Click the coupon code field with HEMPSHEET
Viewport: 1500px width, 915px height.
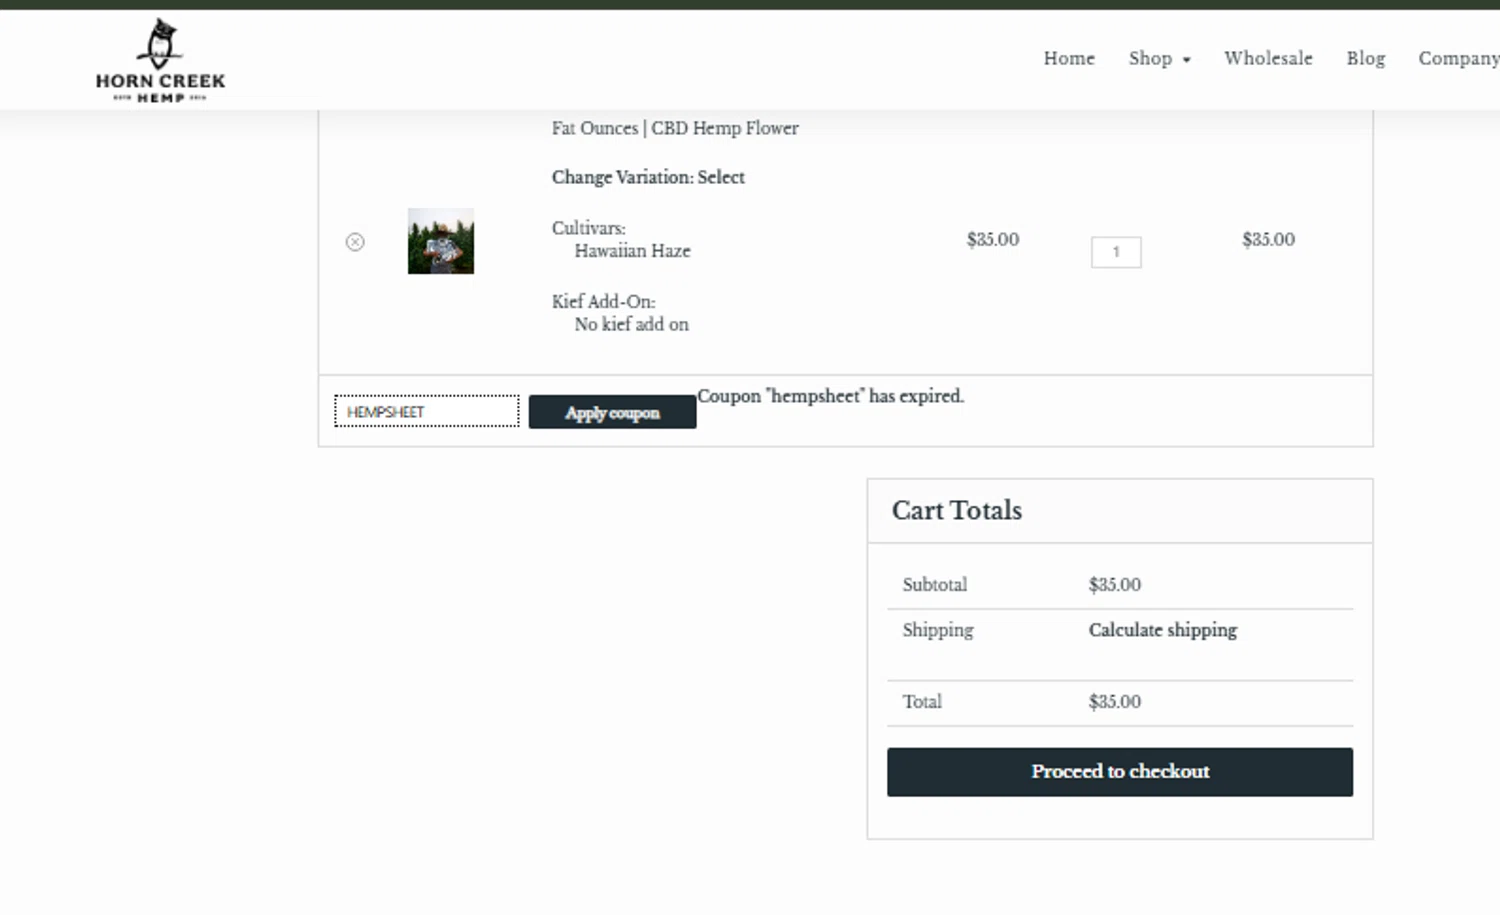coord(427,411)
